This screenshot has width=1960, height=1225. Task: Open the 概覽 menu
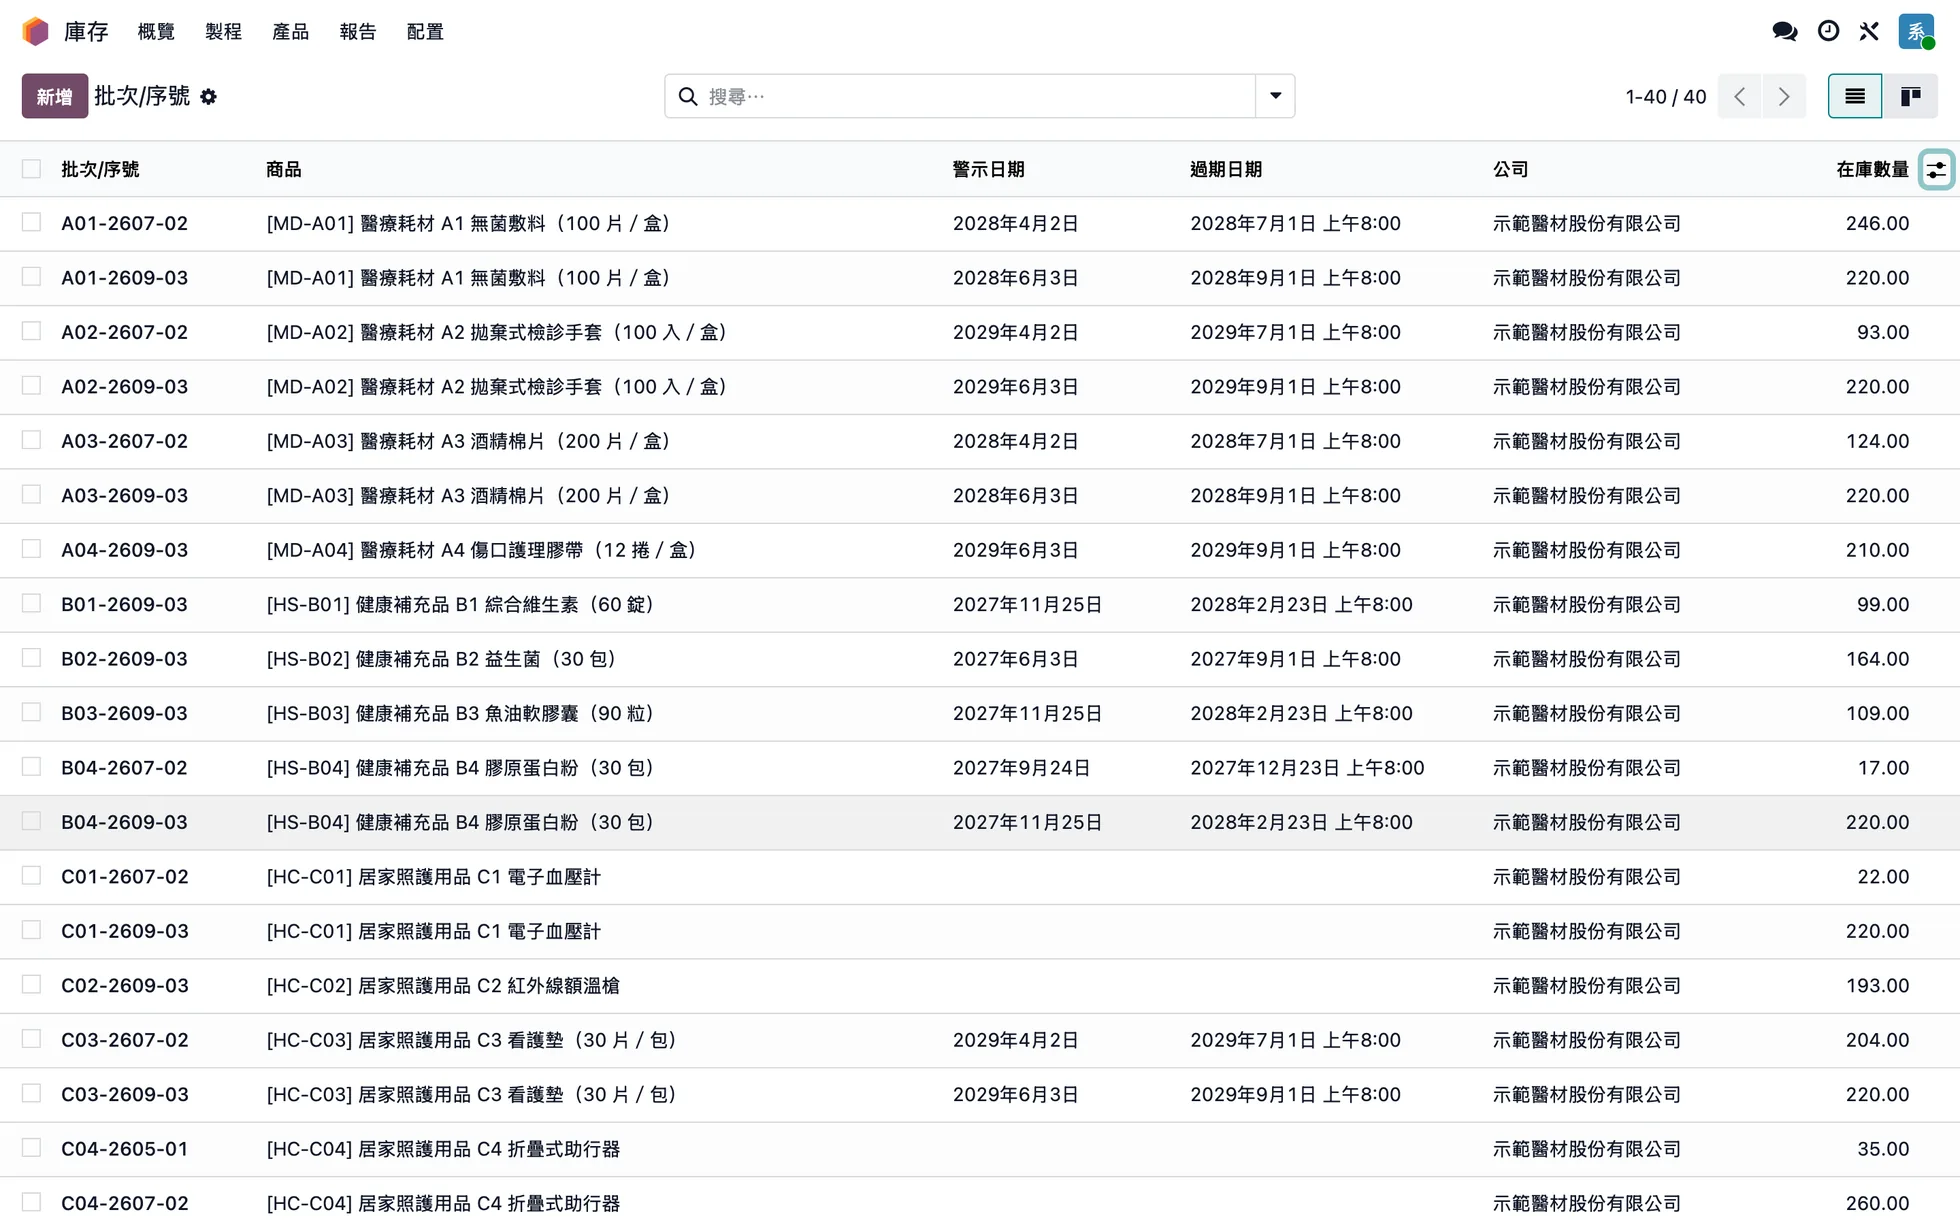[x=156, y=31]
